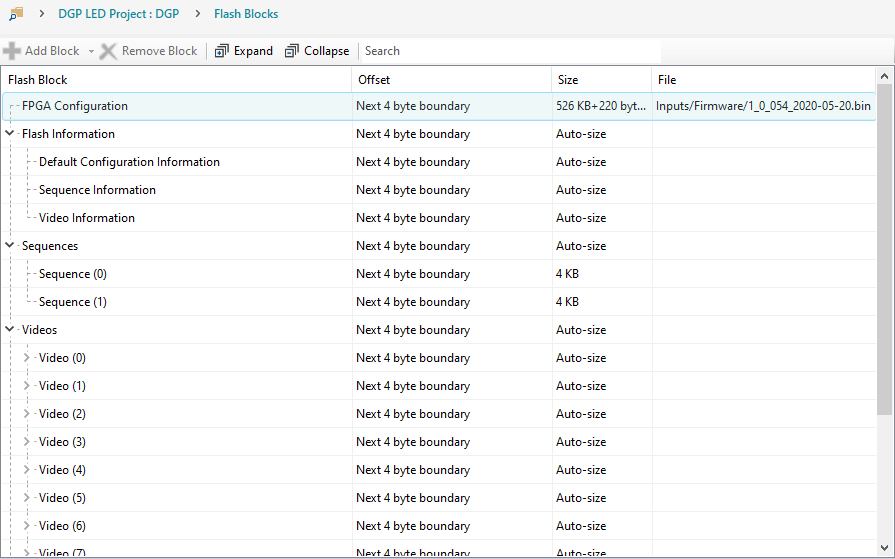Click the Add Block plus icon

(12, 51)
